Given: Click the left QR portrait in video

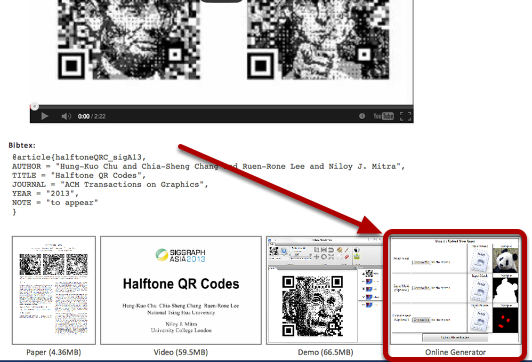Looking at the screenshot, I should pyautogui.click(x=129, y=40).
